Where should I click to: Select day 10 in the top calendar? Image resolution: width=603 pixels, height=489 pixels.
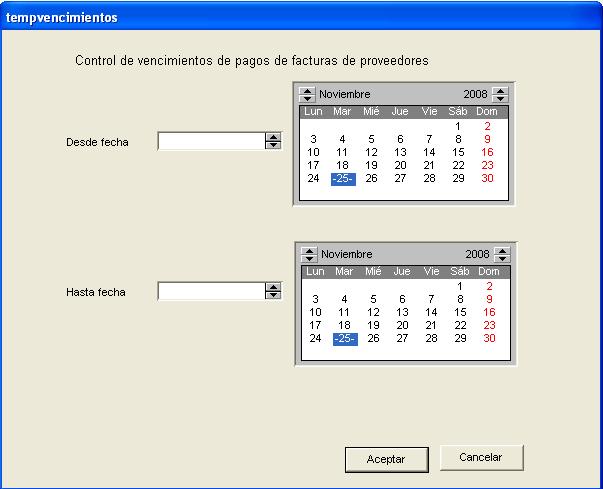(313, 152)
